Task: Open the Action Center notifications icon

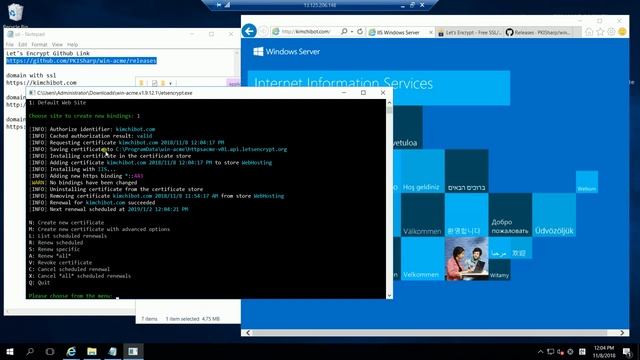Action: (x=627, y=351)
